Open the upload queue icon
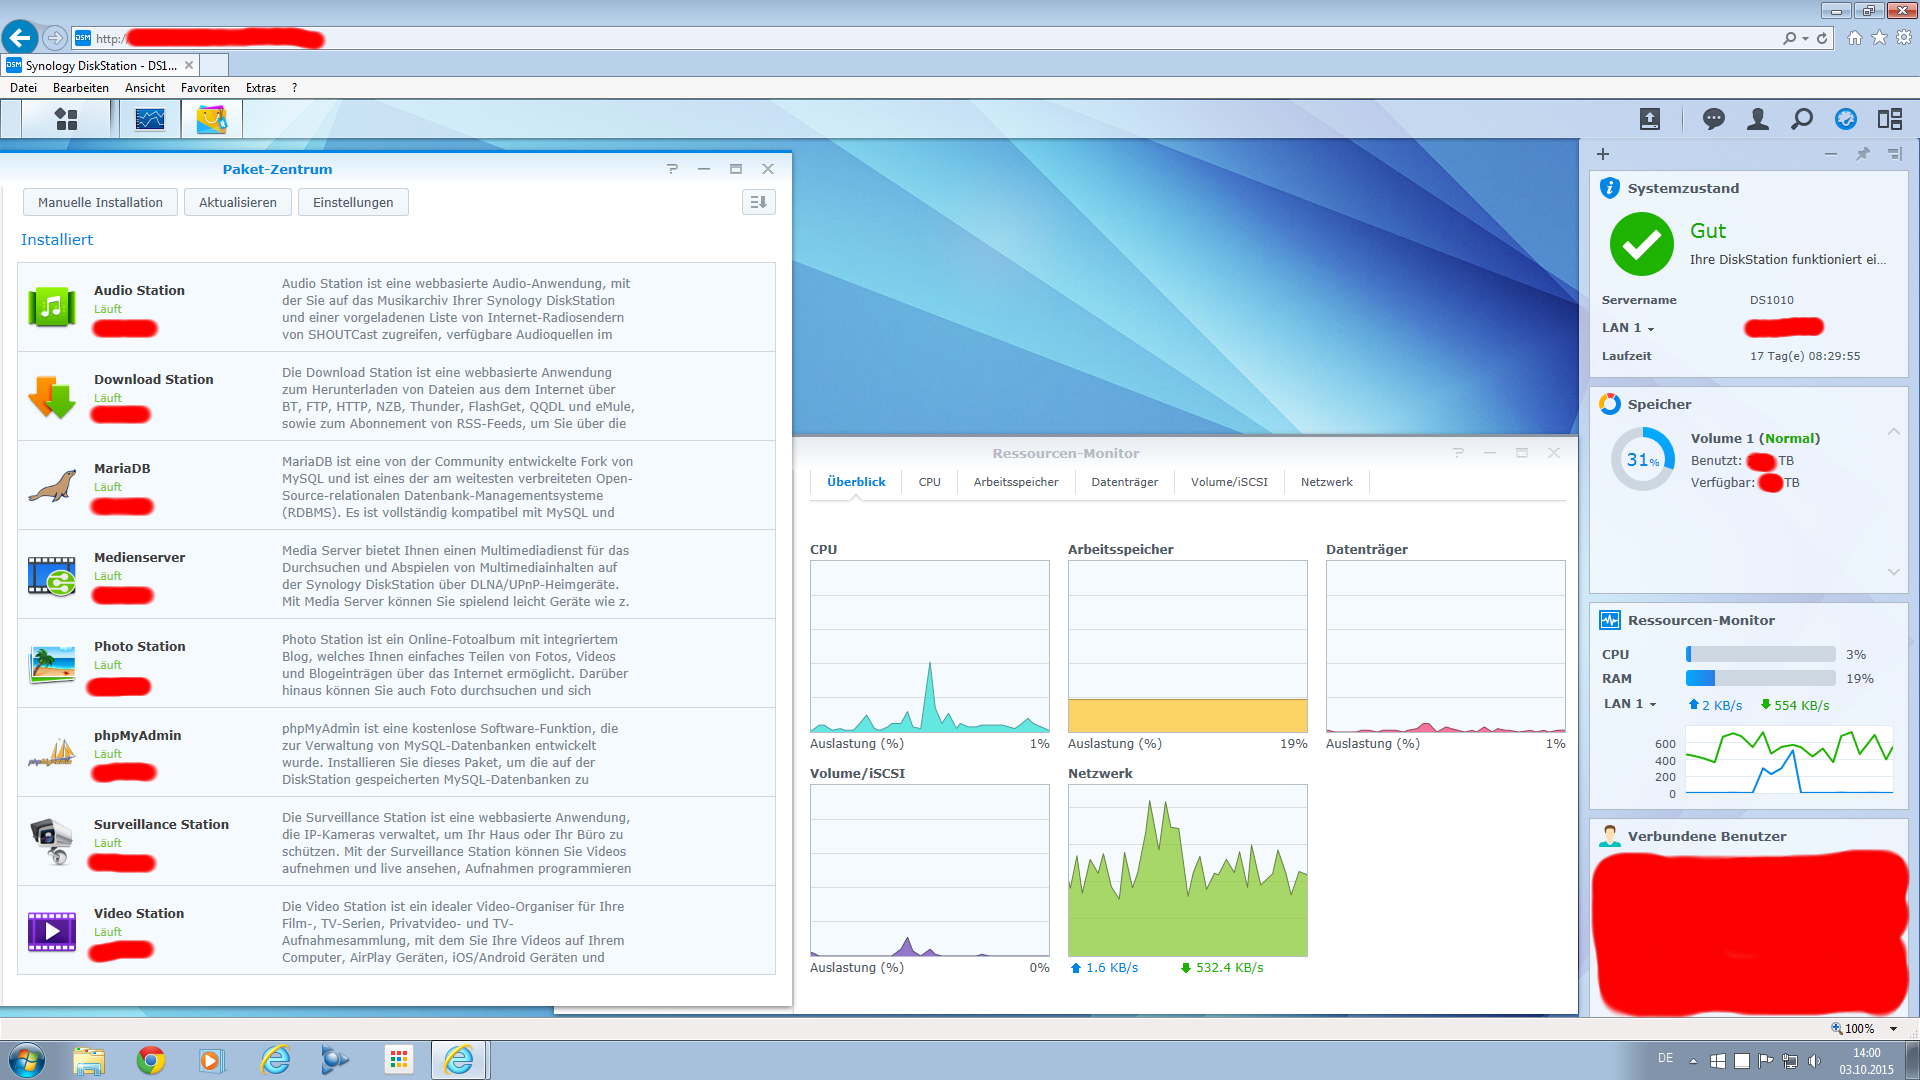Image resolution: width=1920 pixels, height=1080 pixels. click(1650, 120)
